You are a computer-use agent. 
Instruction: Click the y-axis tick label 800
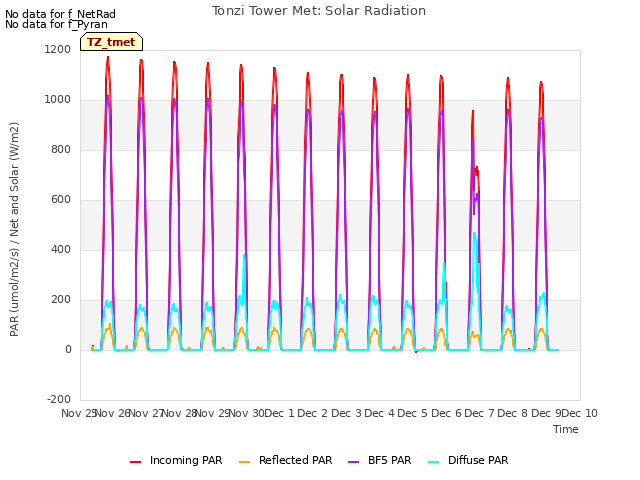click(x=61, y=150)
